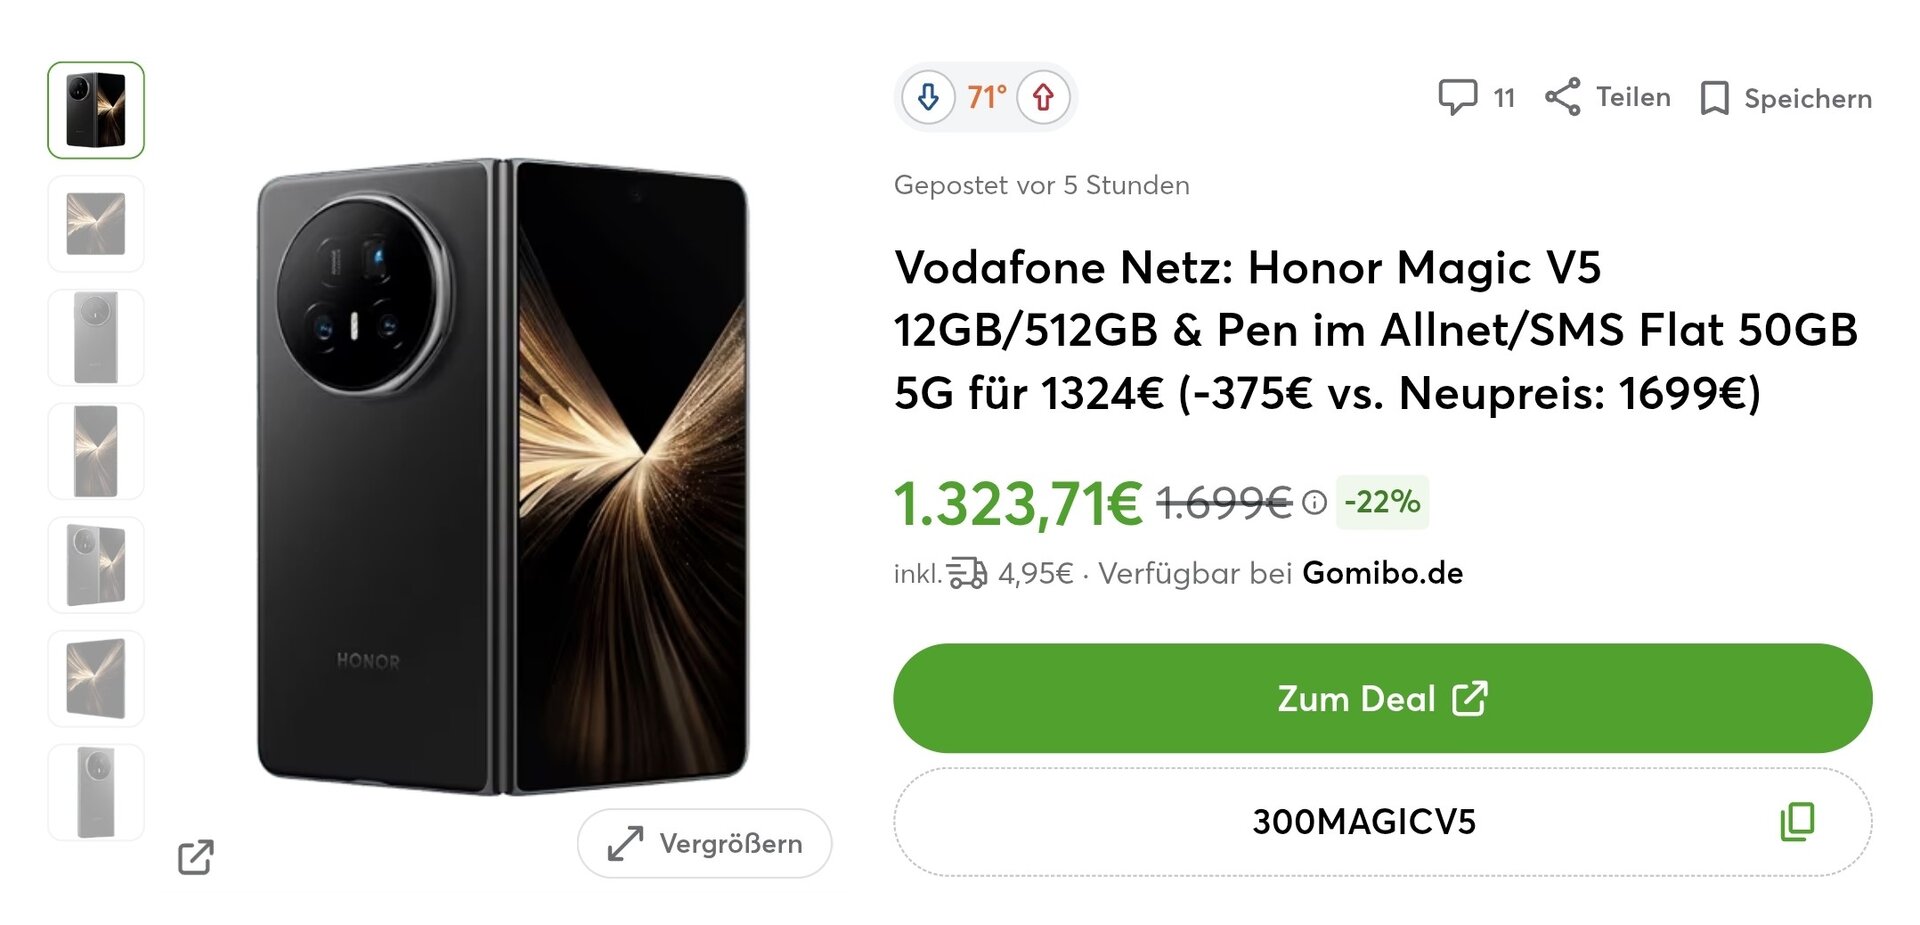Click the main Honor Magic V5 product image
1920x925 pixels.
[x=503, y=476]
